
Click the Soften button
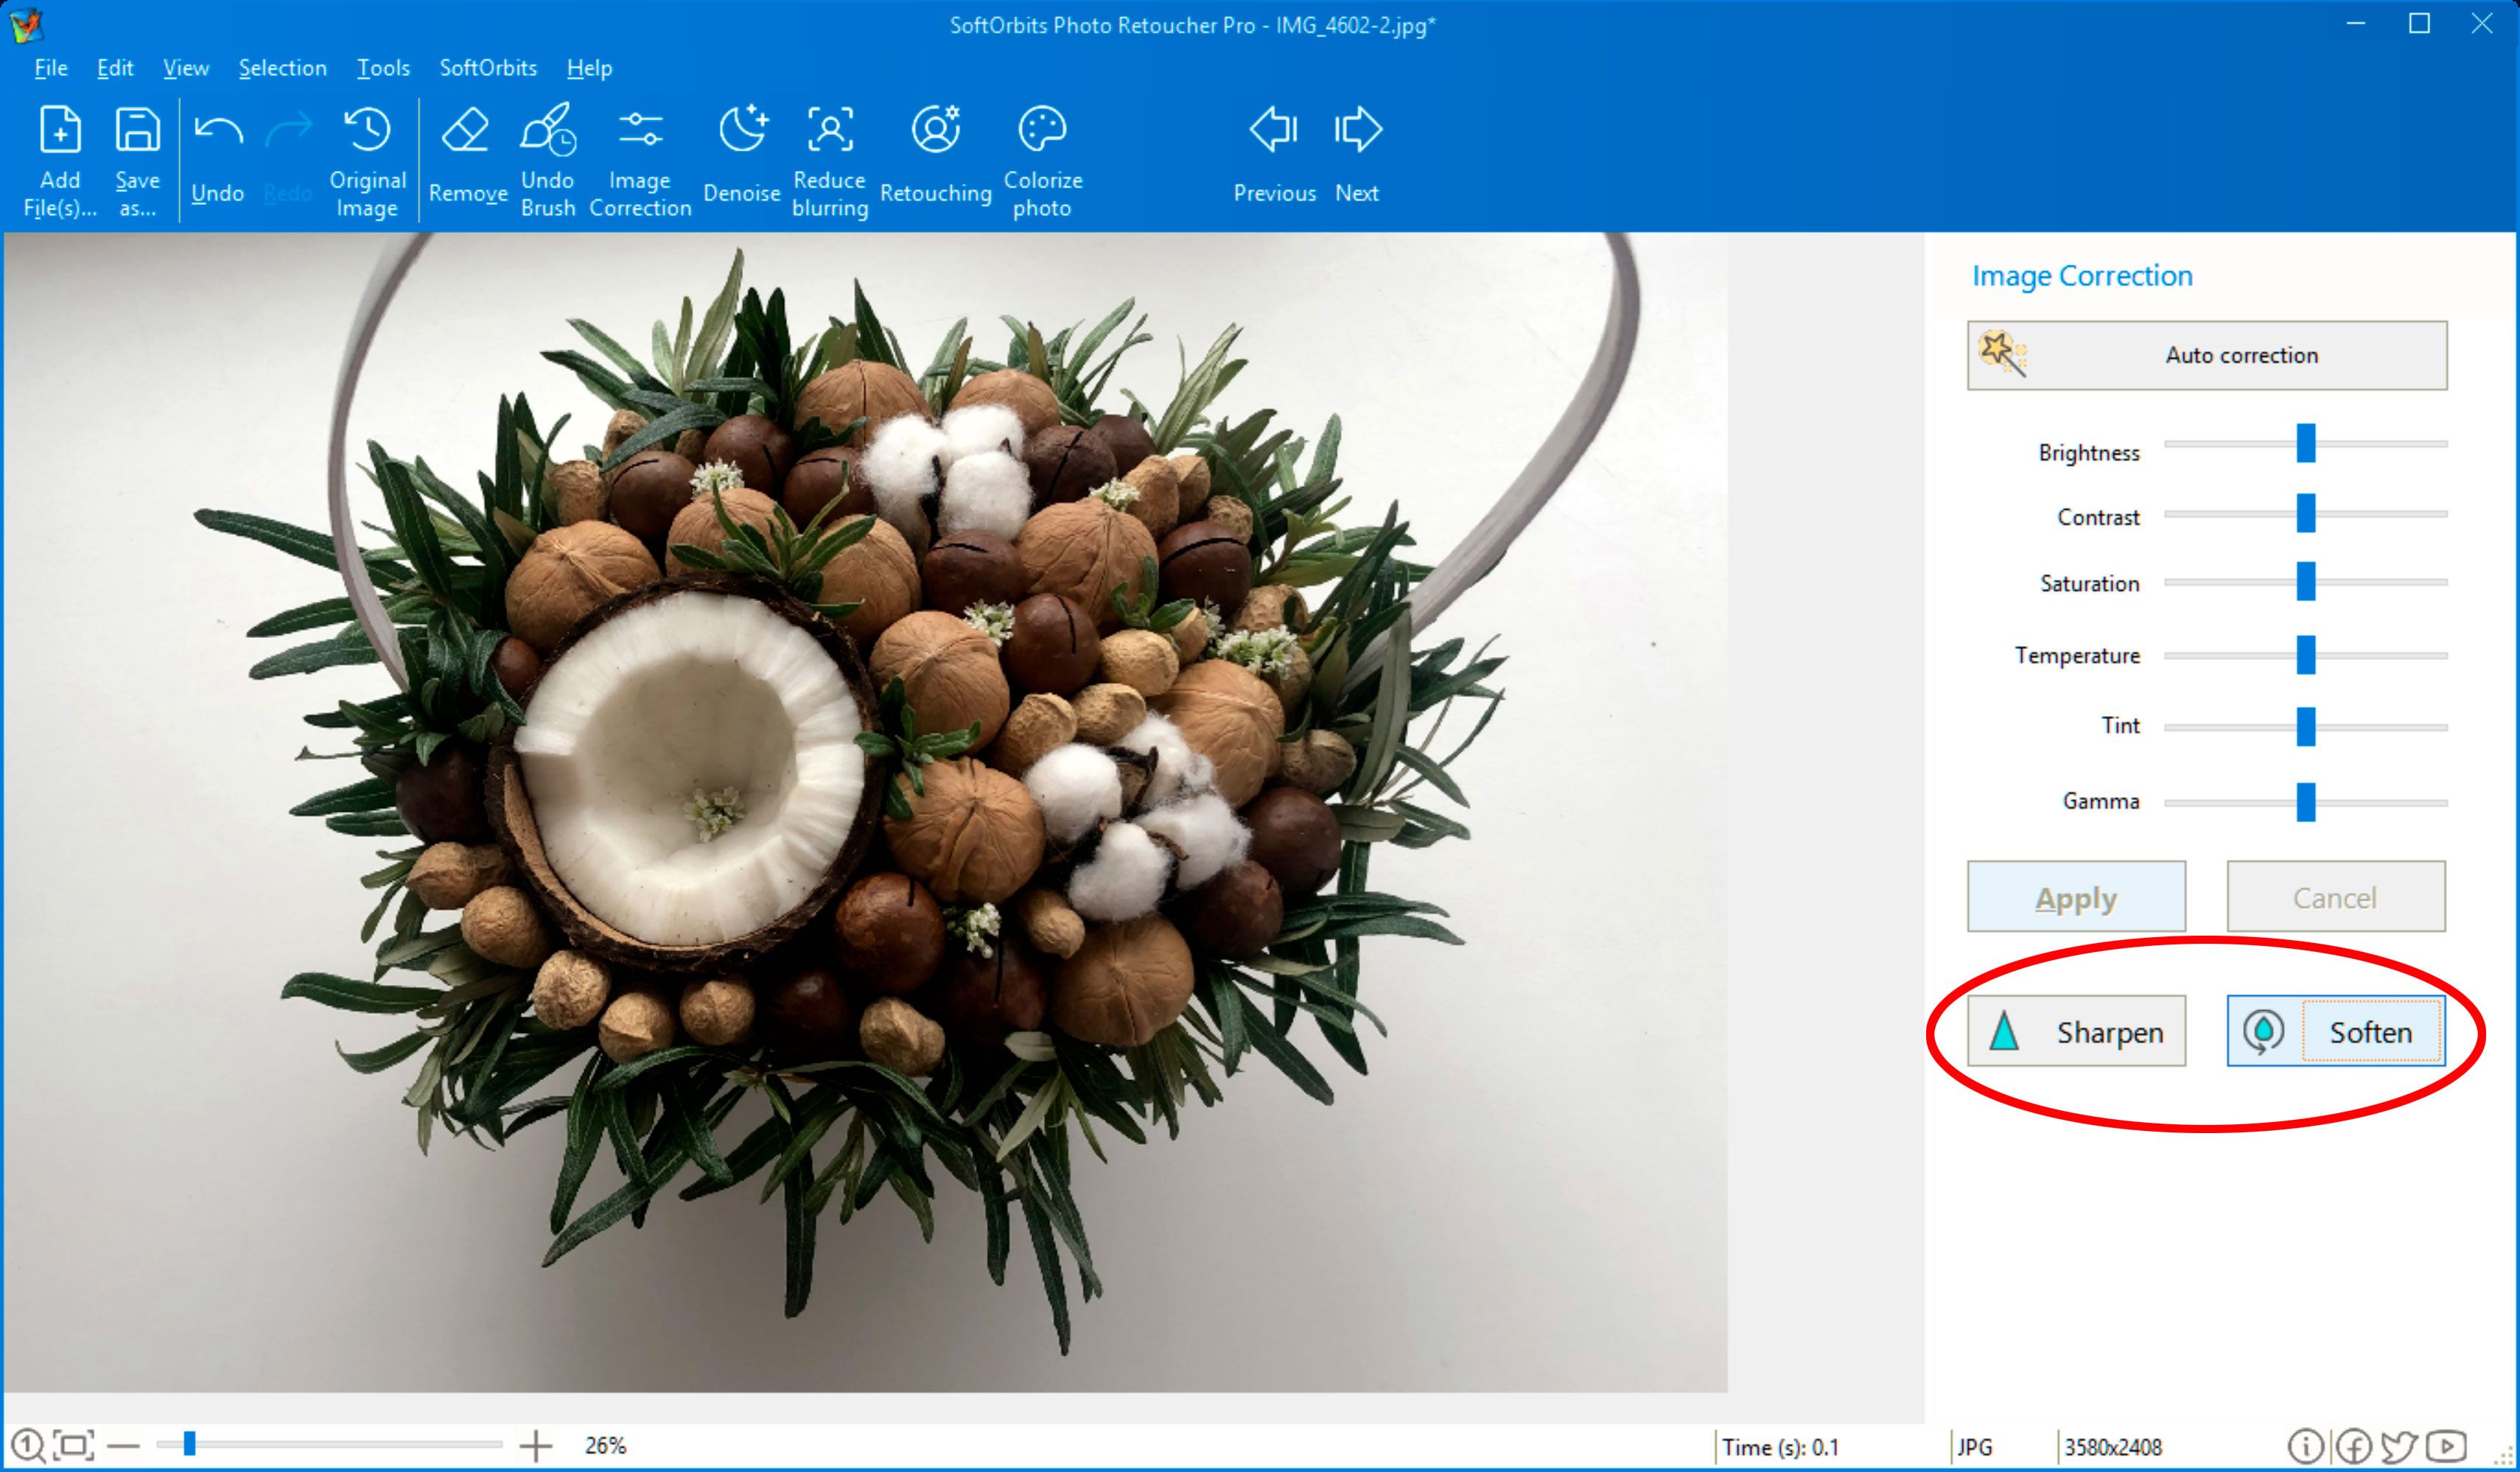coord(2333,1031)
